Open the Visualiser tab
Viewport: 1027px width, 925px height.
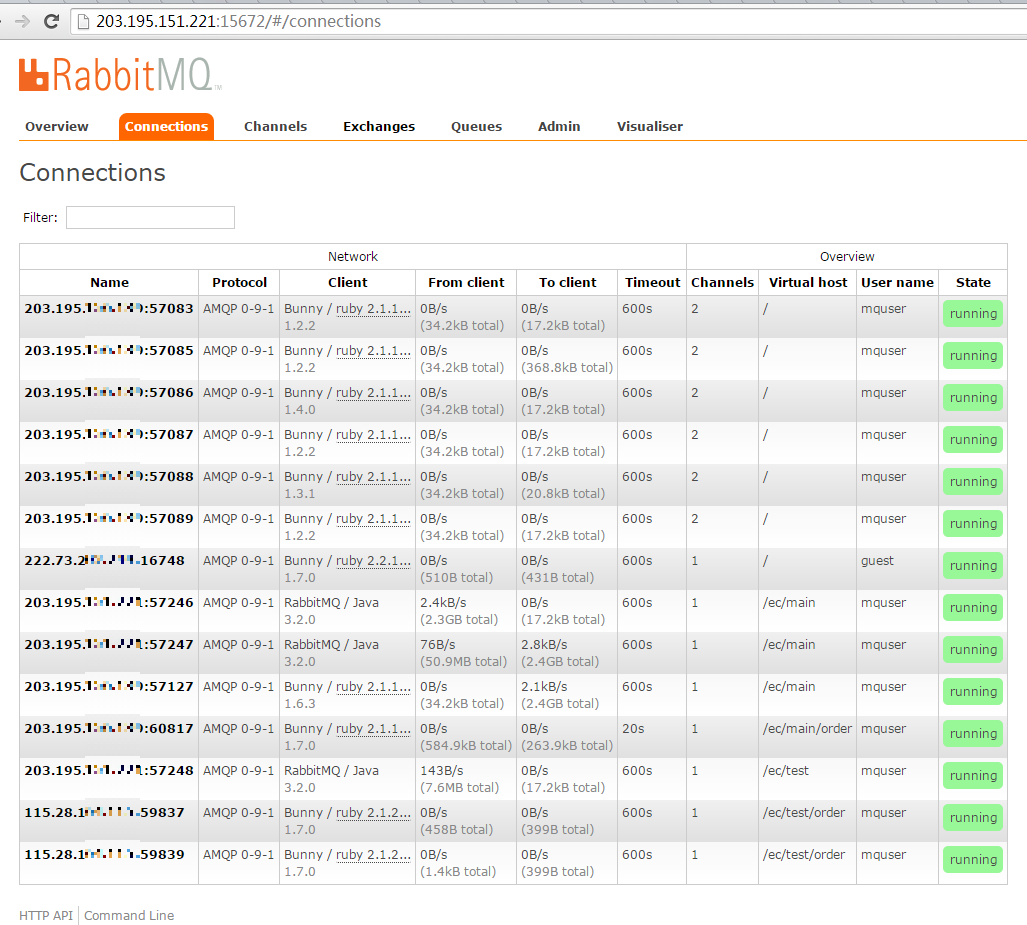(x=650, y=126)
